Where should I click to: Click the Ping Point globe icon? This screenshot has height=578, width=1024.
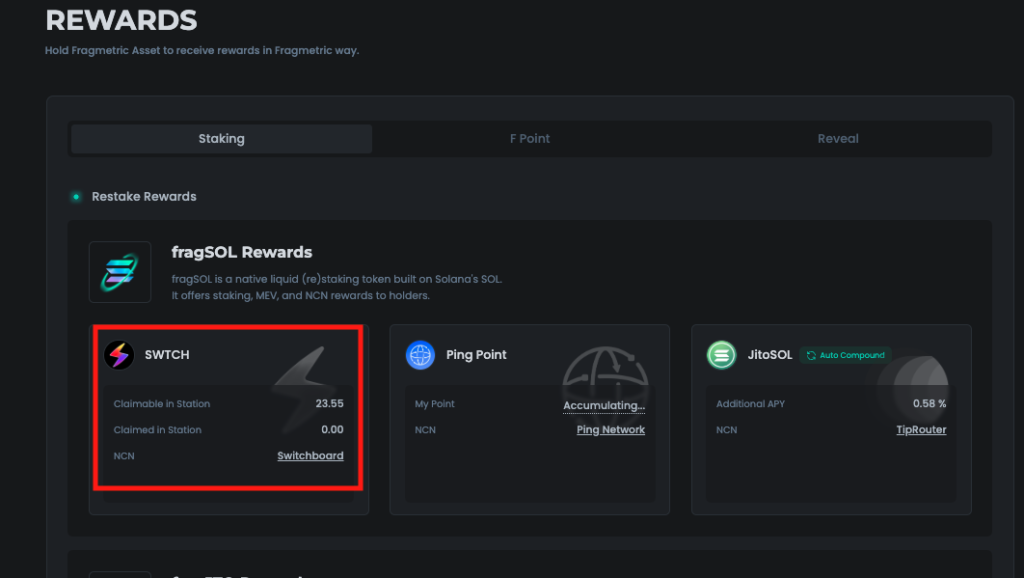tap(420, 355)
